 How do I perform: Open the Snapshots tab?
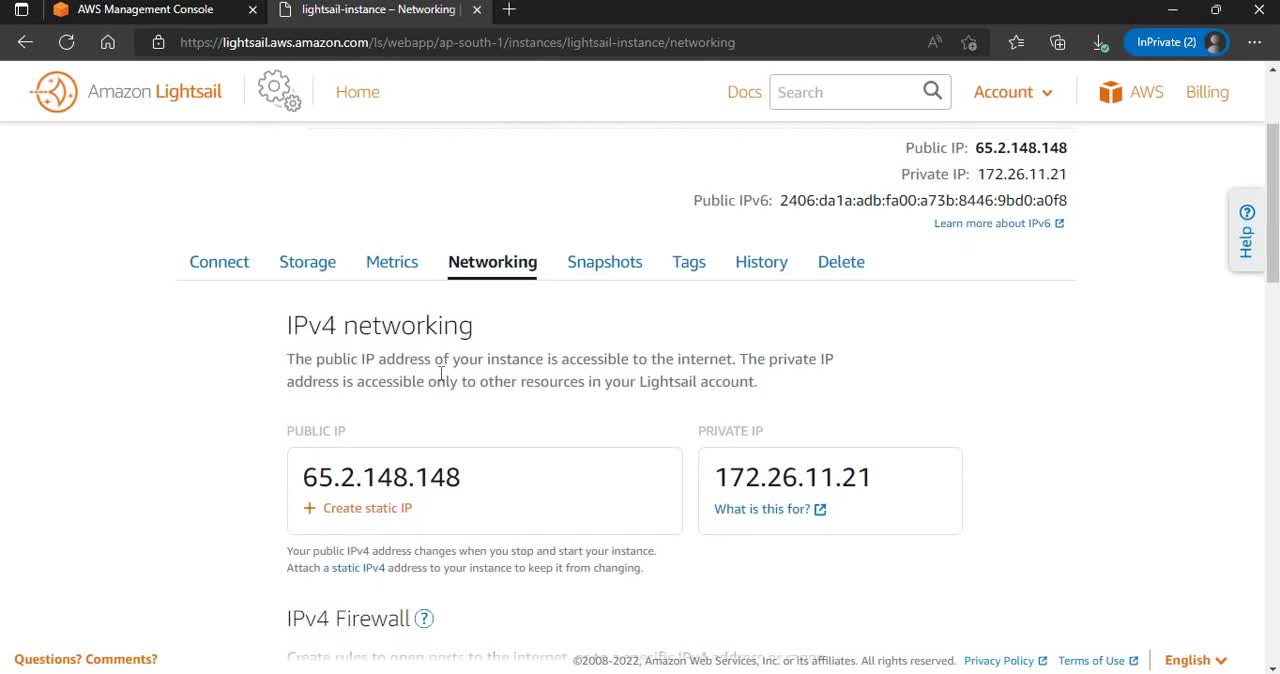(605, 262)
